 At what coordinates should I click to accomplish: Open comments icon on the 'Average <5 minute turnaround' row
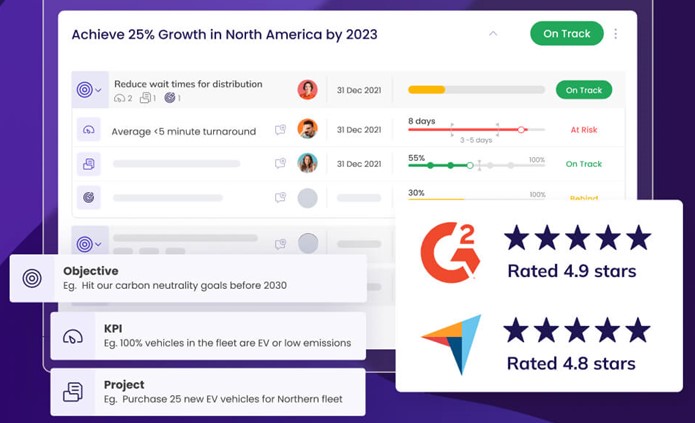click(x=280, y=130)
